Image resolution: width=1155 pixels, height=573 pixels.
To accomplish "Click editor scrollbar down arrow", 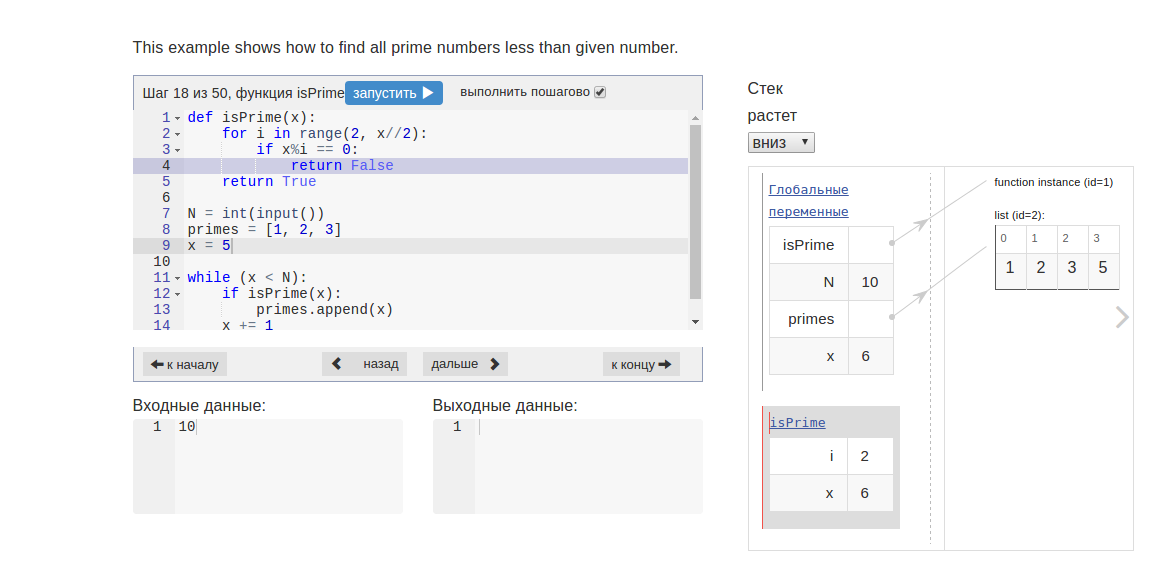I will point(695,322).
